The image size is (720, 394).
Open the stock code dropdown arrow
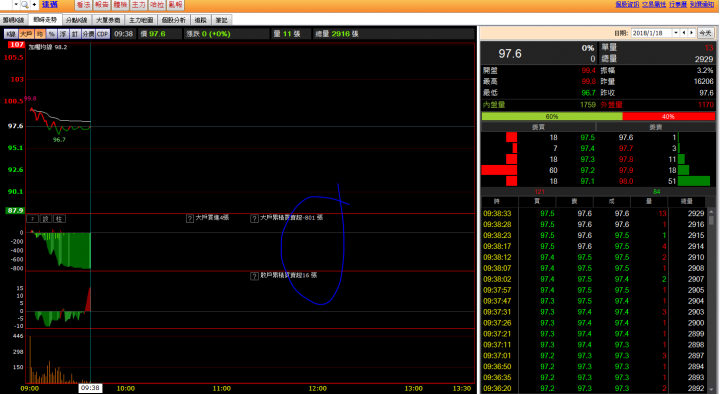[16, 5]
